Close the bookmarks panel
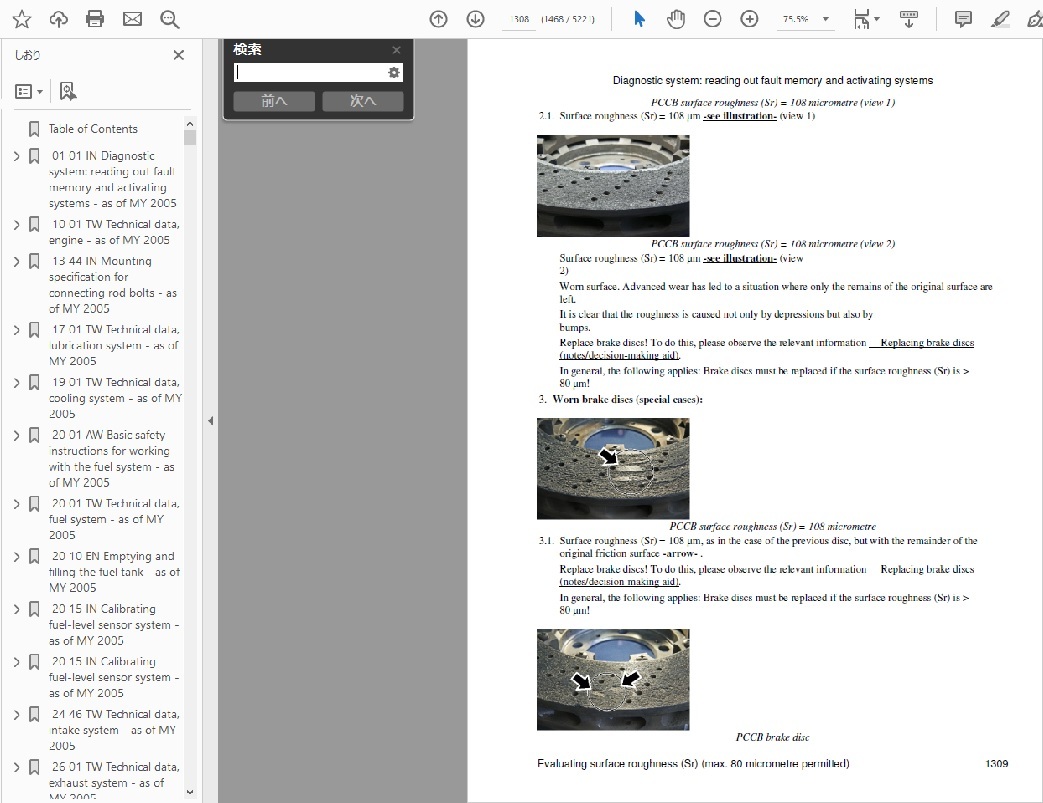 pos(178,55)
